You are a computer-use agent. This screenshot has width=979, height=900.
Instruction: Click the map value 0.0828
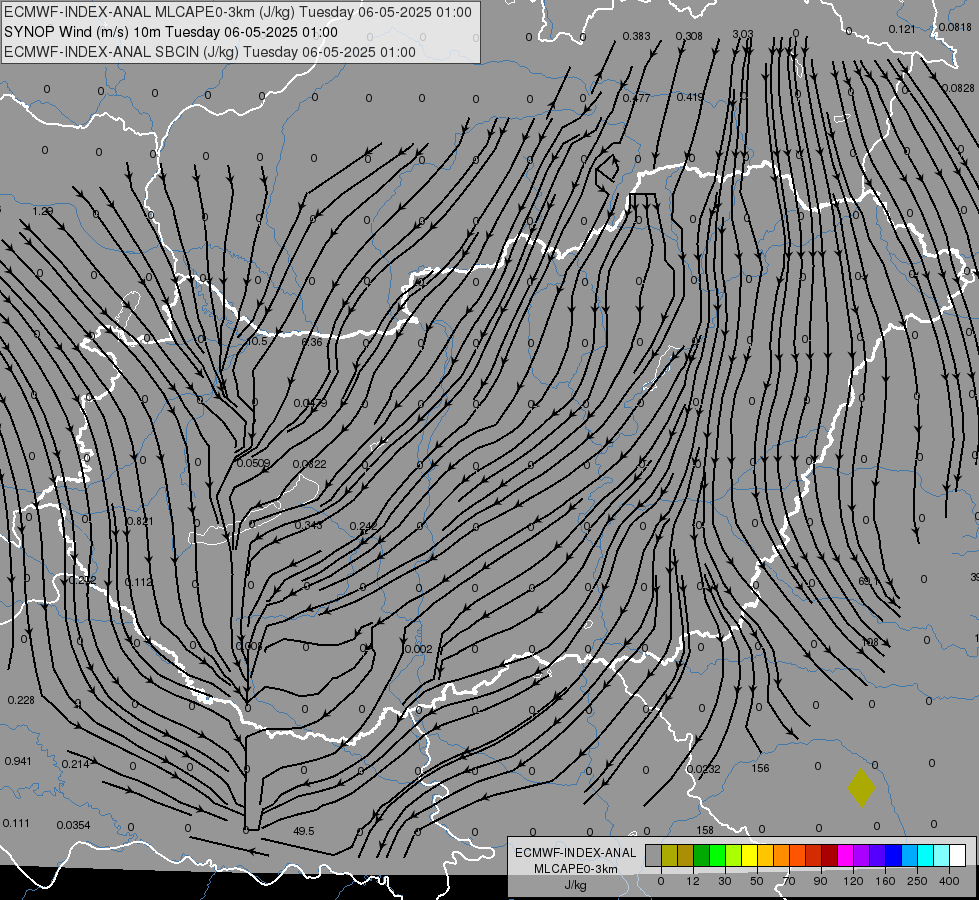(958, 88)
